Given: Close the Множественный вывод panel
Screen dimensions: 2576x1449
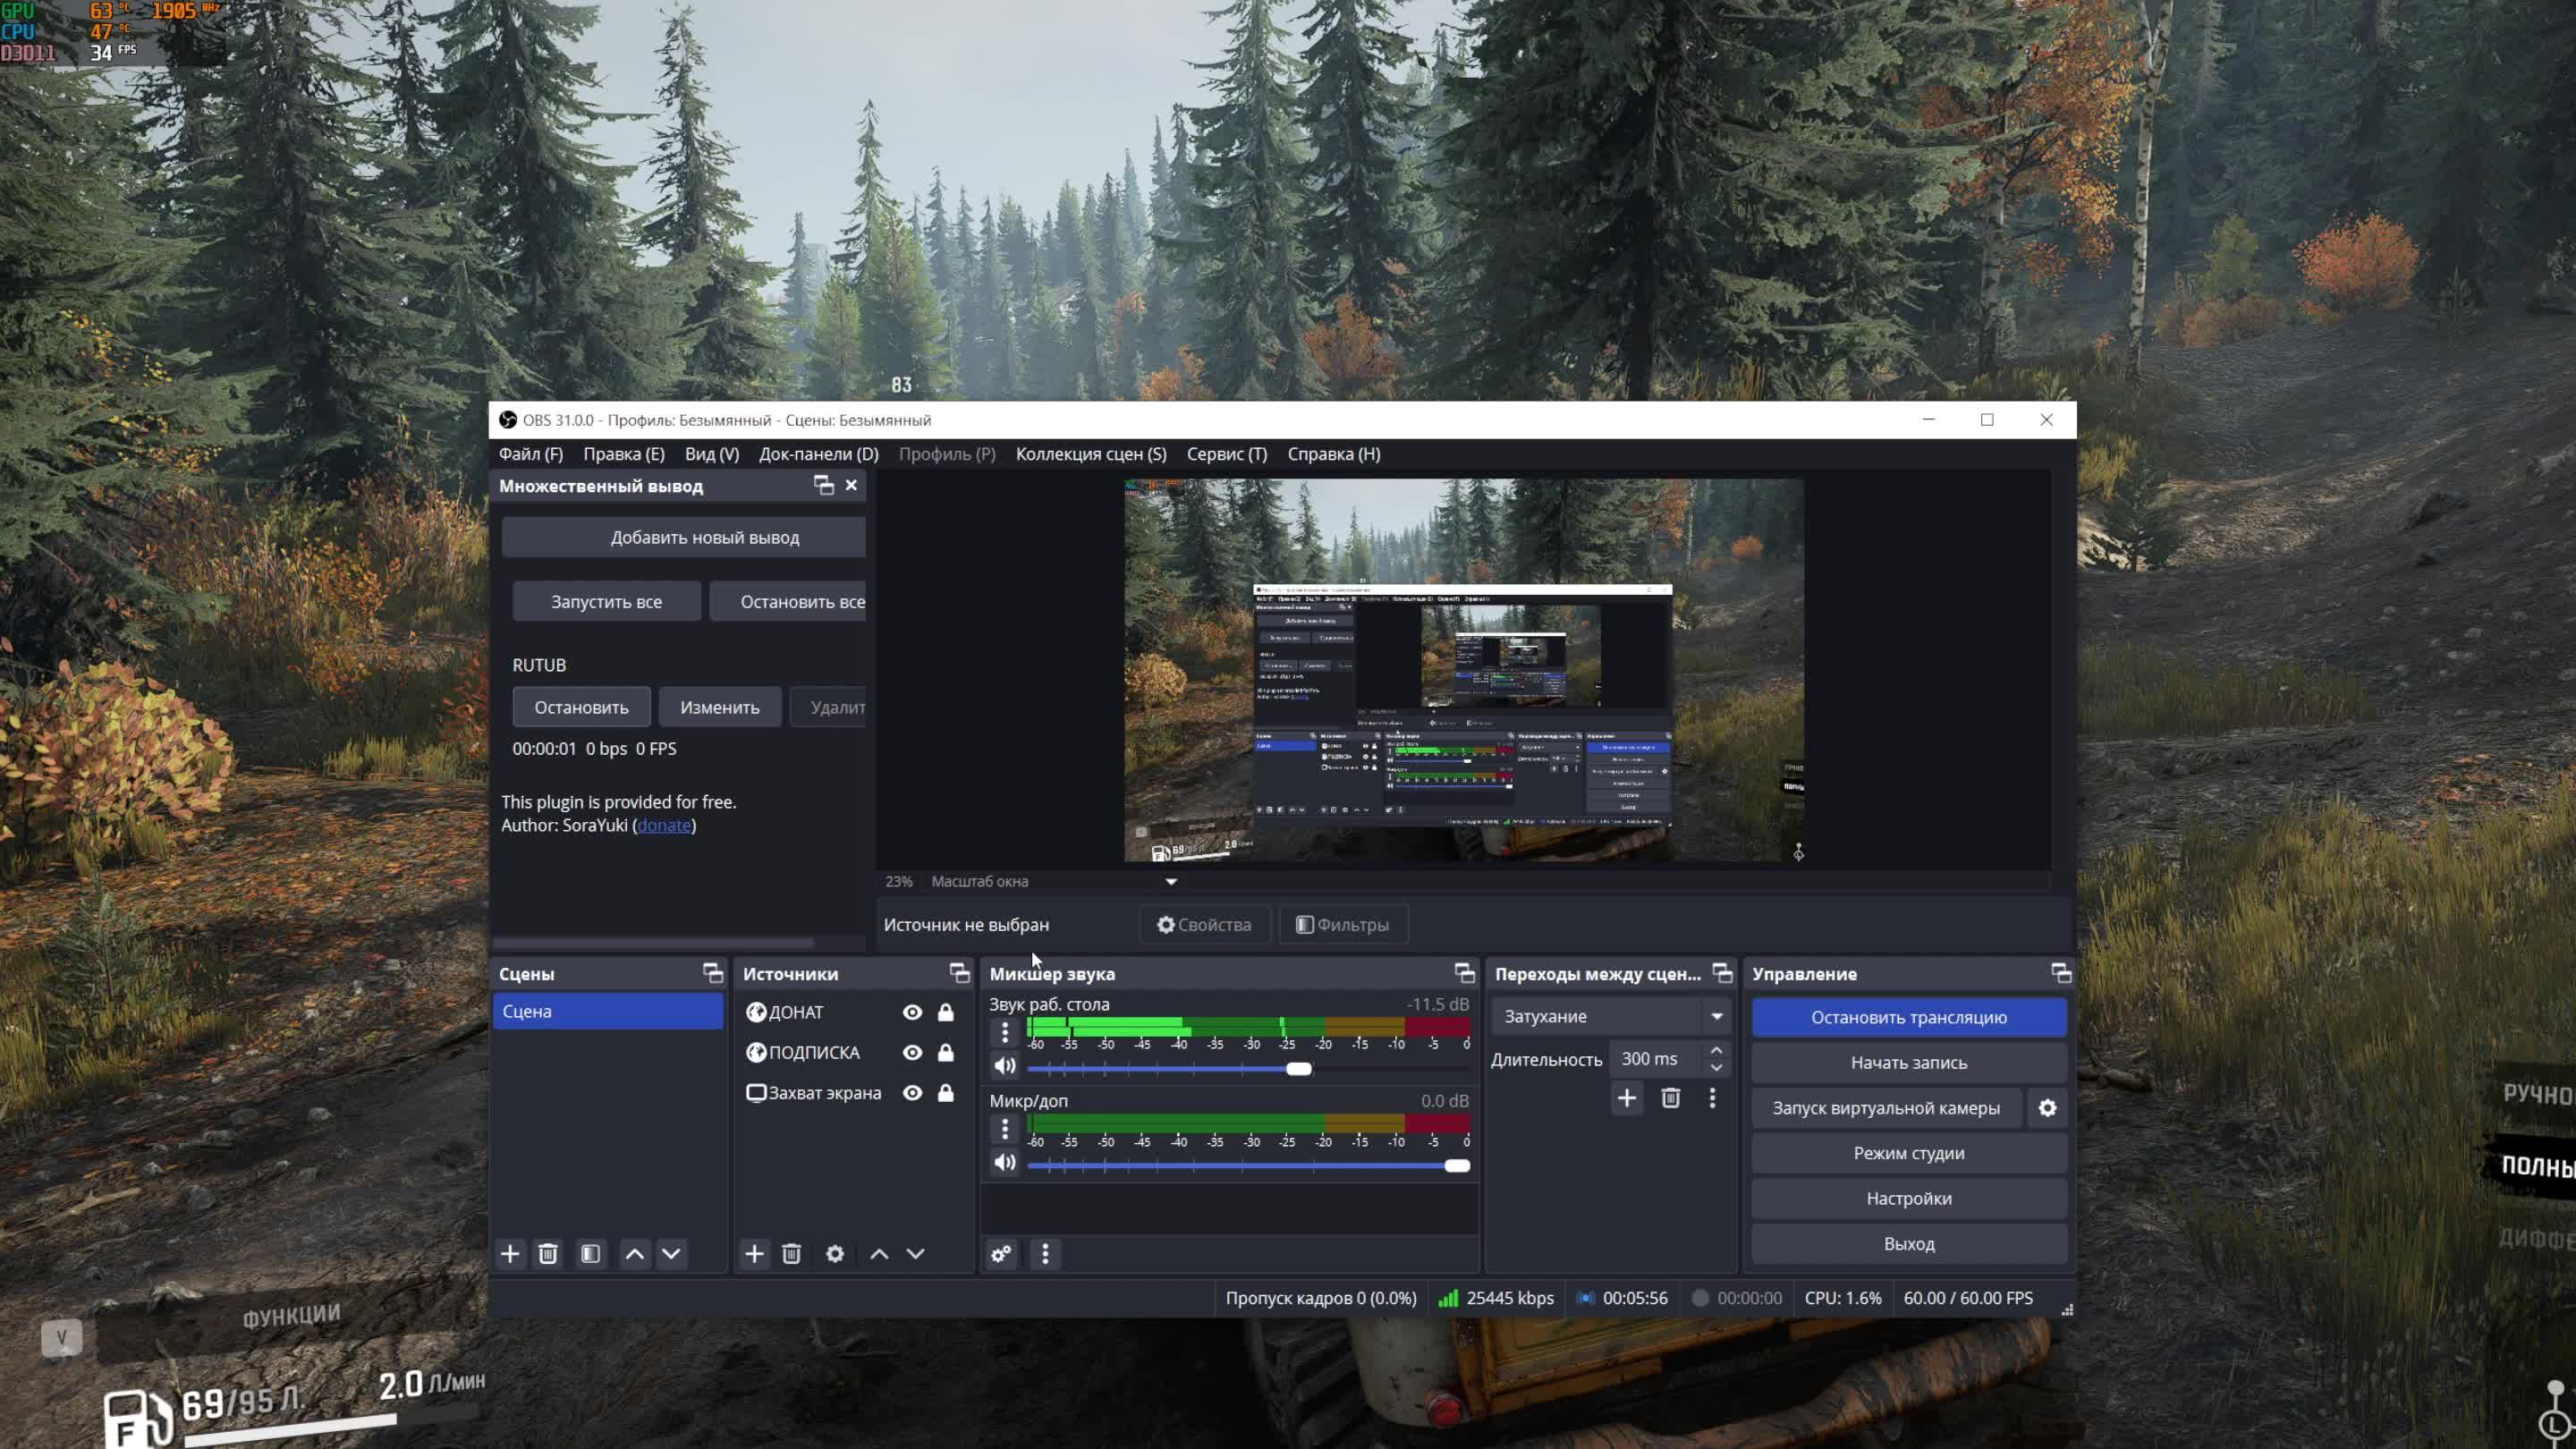Looking at the screenshot, I should (852, 486).
